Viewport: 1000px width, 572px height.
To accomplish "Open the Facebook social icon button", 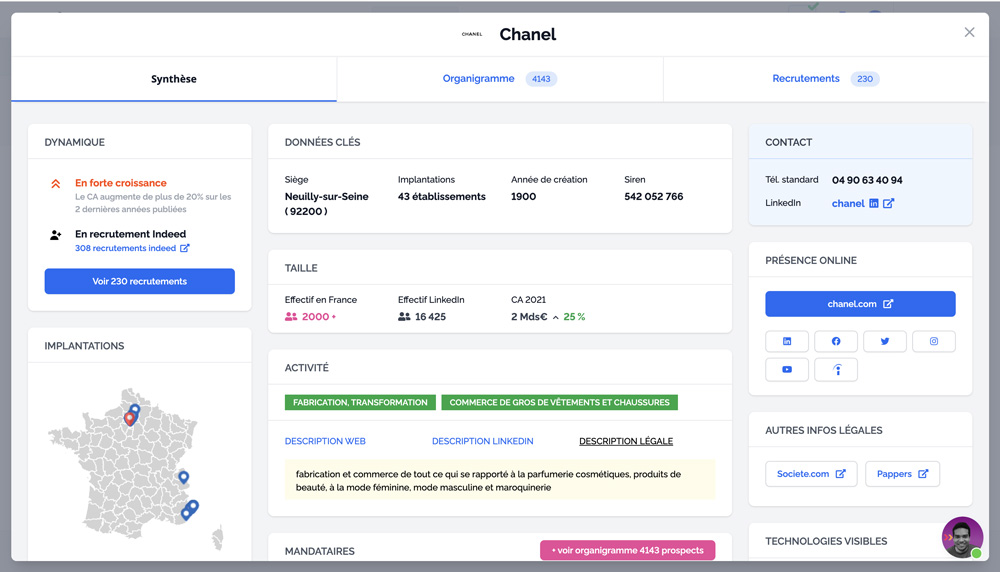I will pos(835,341).
